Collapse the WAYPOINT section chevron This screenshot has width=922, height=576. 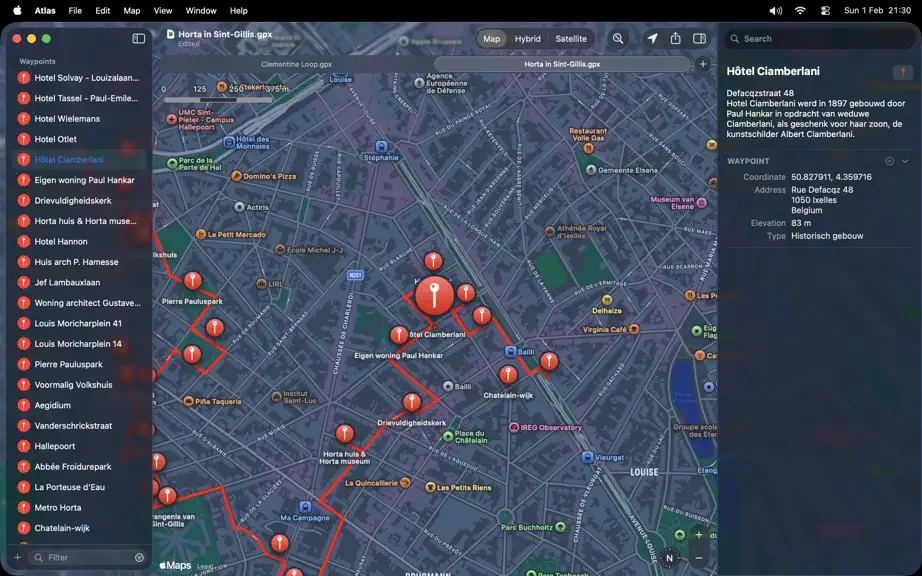905,161
